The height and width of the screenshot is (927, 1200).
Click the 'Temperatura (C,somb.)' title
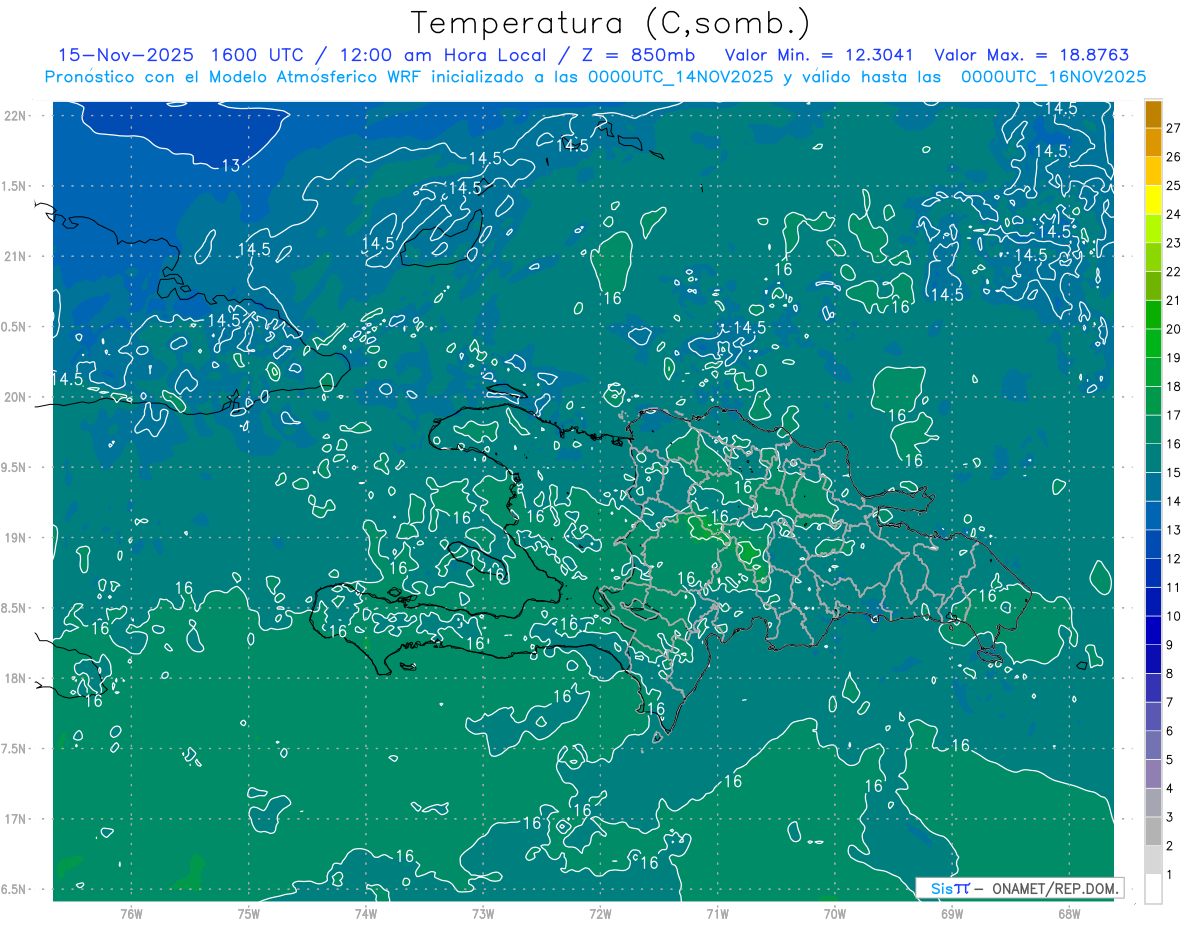pos(610,23)
